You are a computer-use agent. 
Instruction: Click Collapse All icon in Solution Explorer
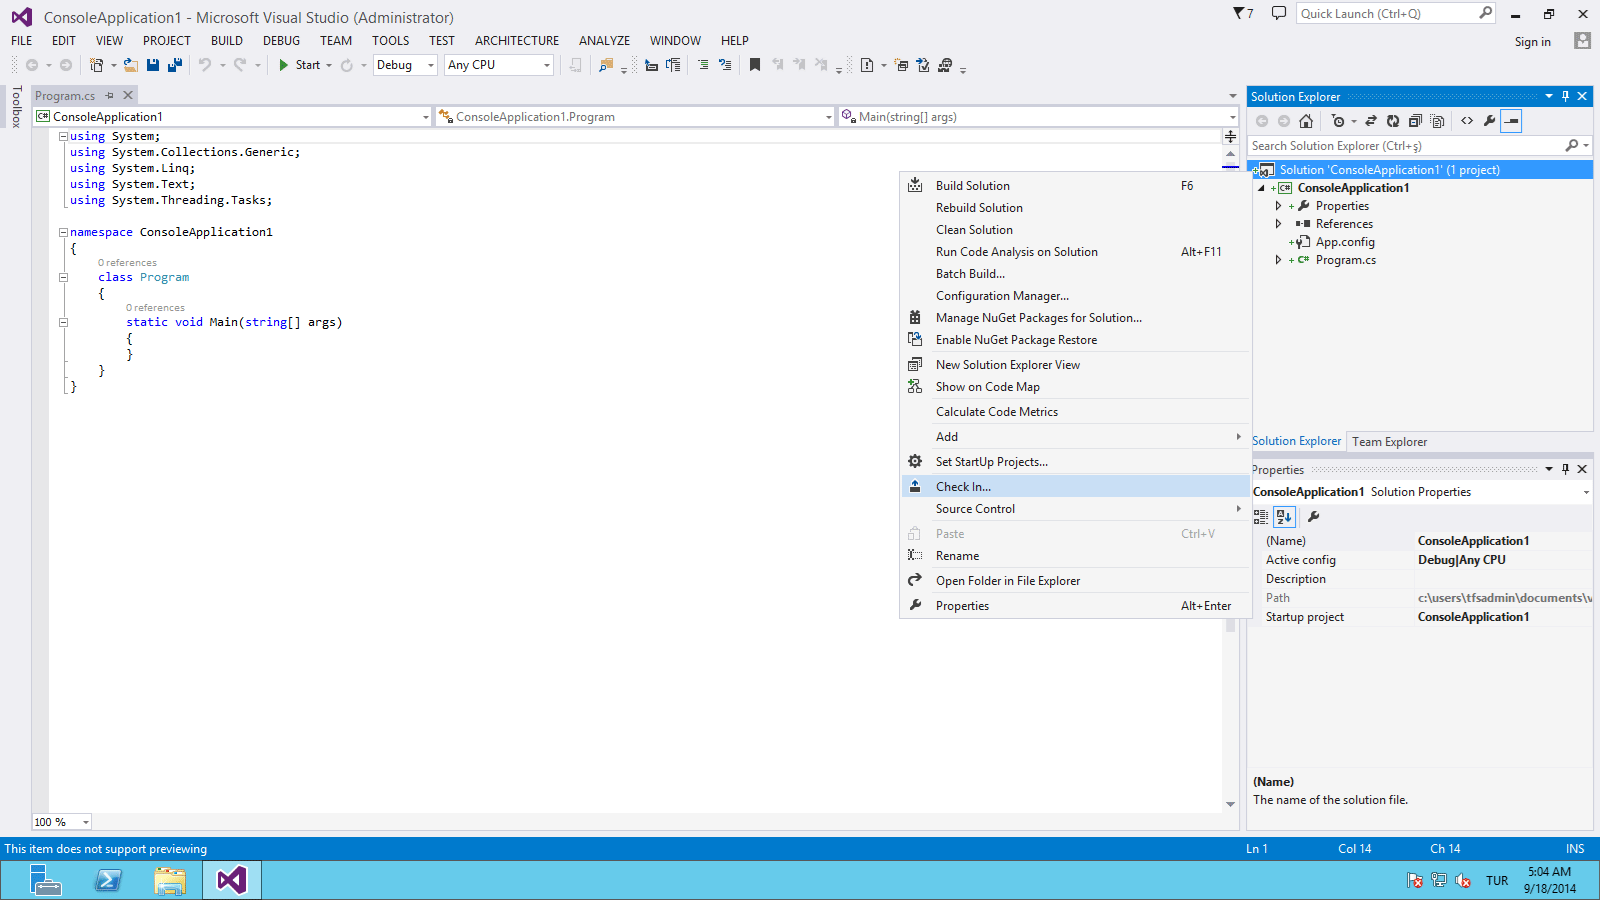(x=1415, y=121)
